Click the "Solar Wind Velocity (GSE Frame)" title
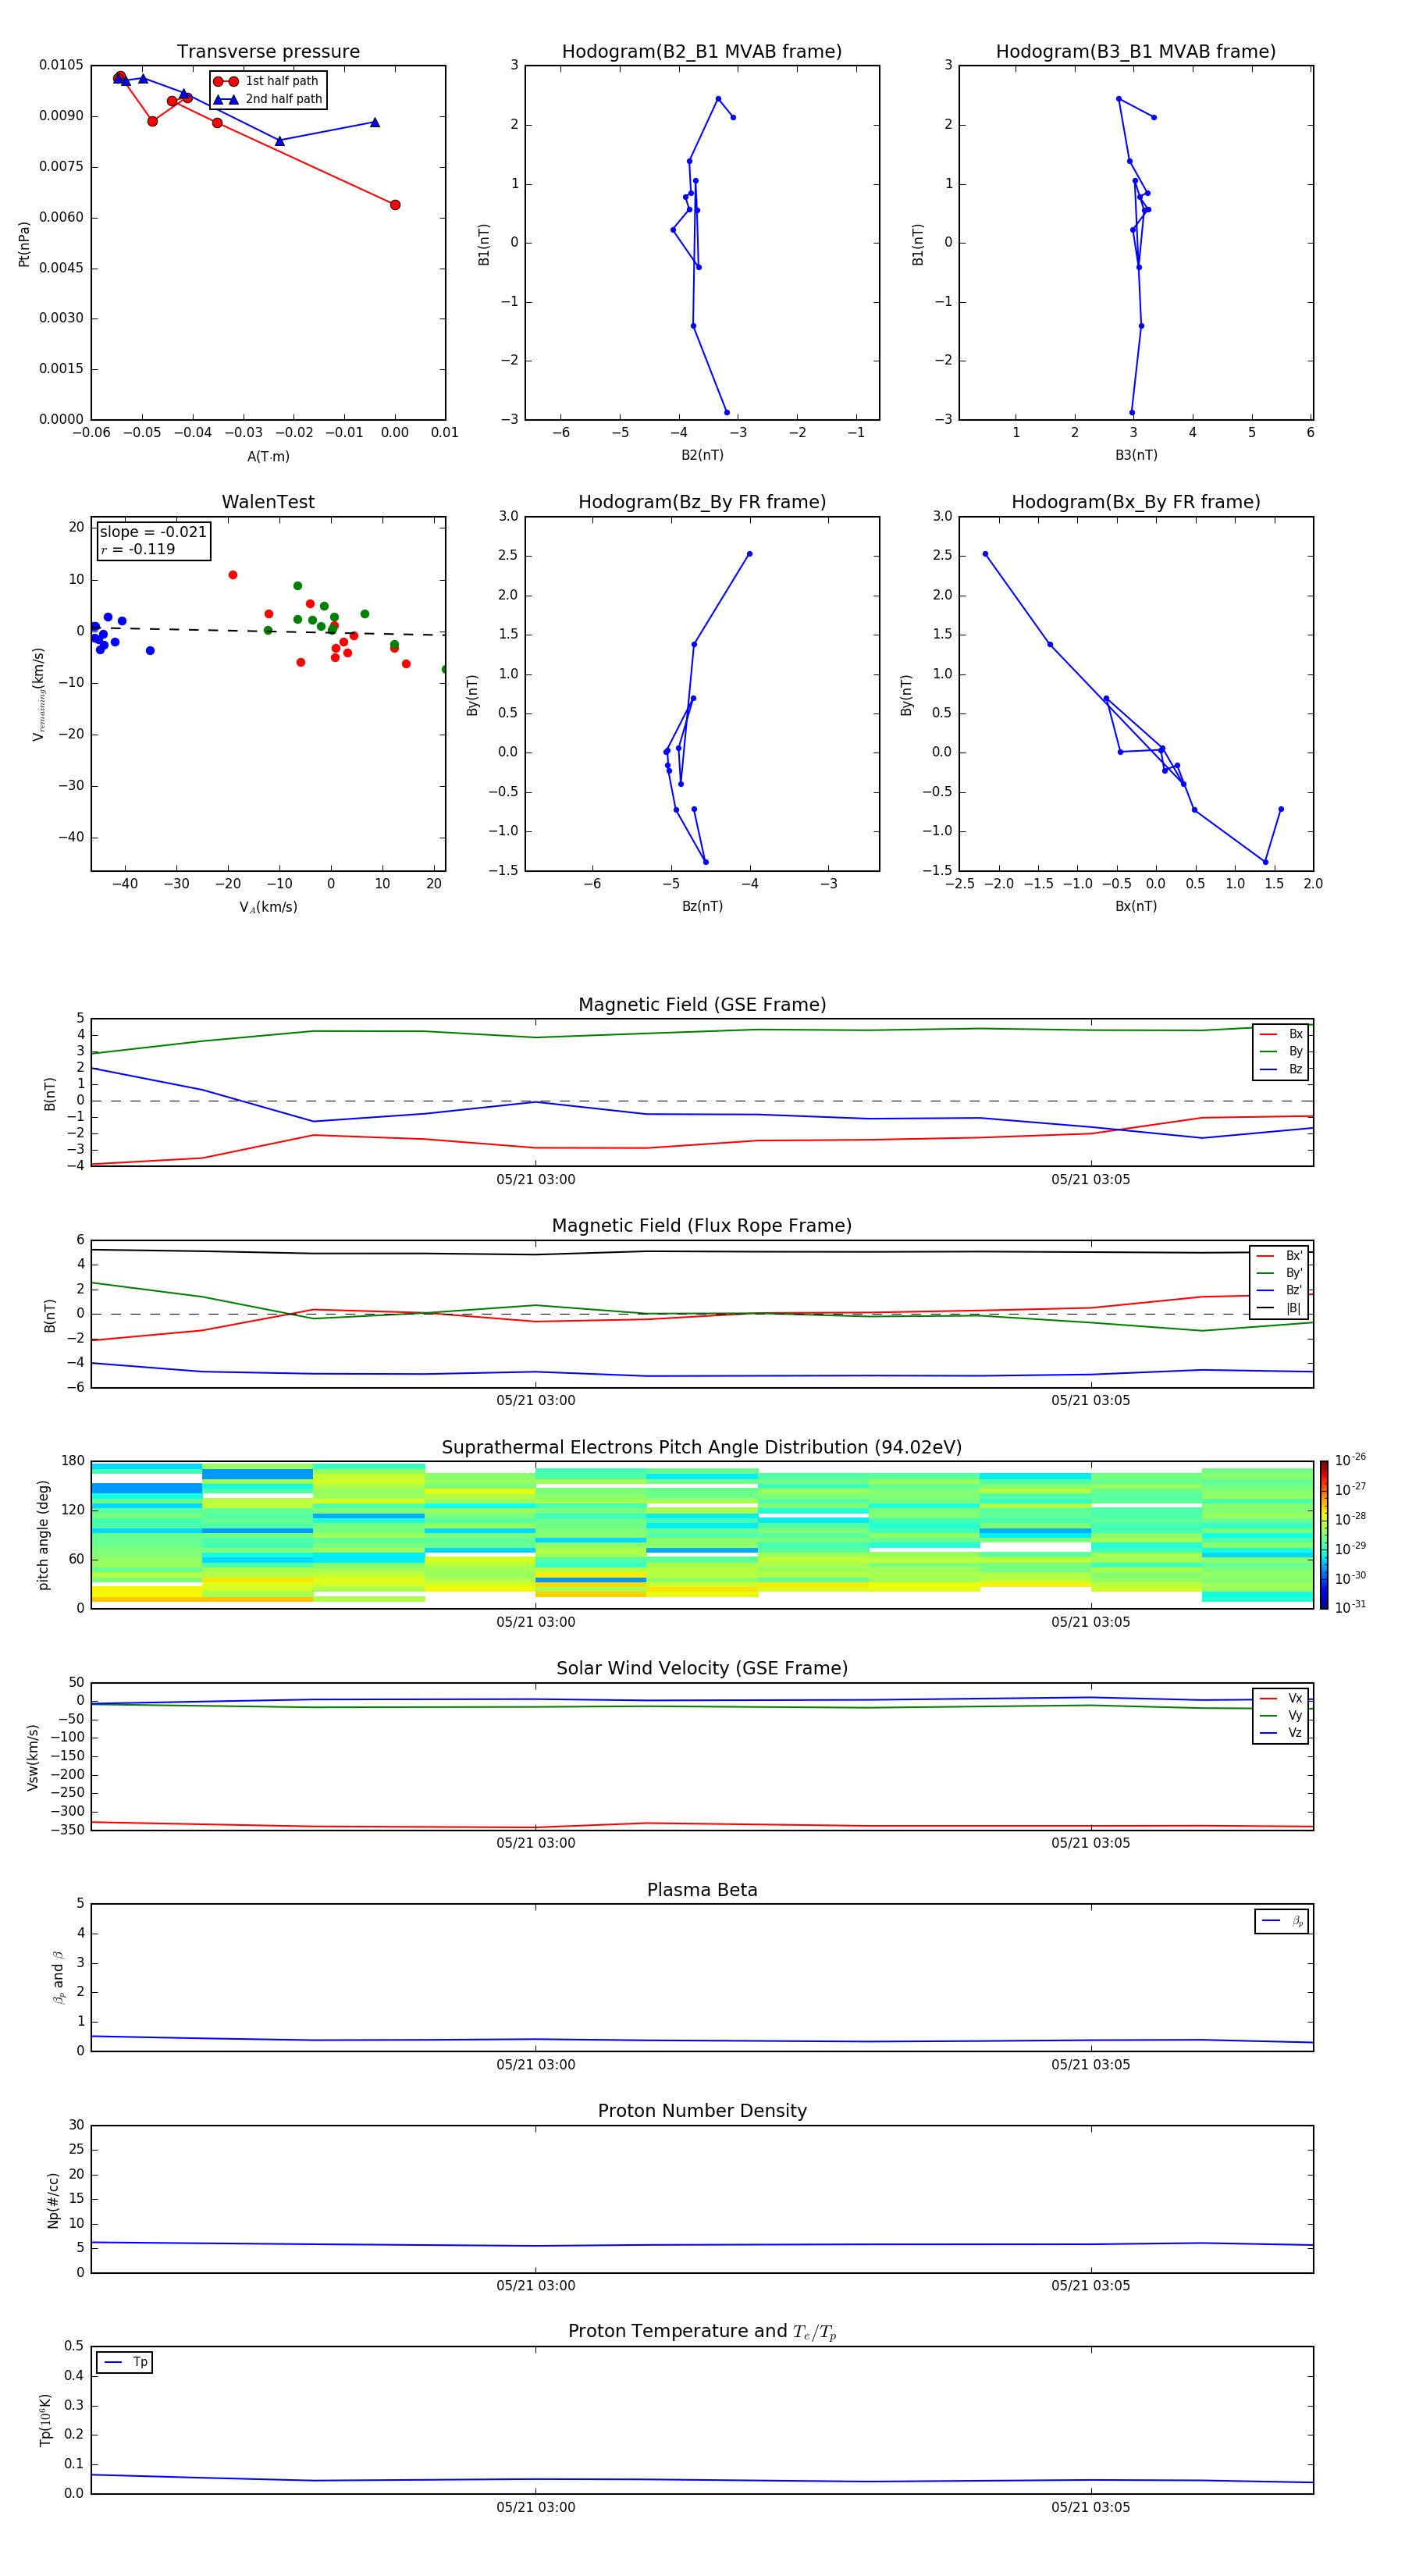 coord(702,1669)
